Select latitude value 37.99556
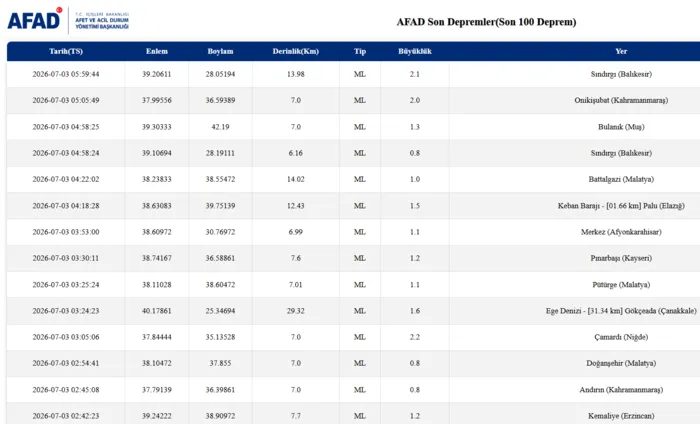The width and height of the screenshot is (700, 424). (x=157, y=100)
